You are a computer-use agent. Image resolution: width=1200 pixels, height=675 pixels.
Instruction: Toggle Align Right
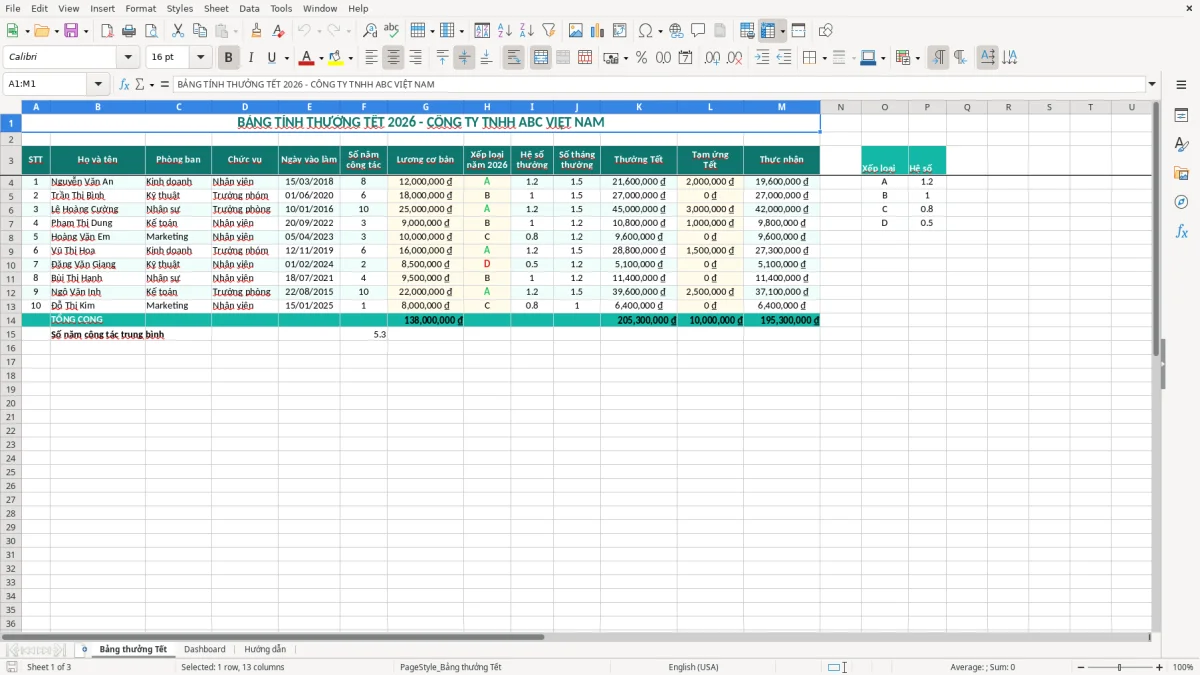(415, 58)
